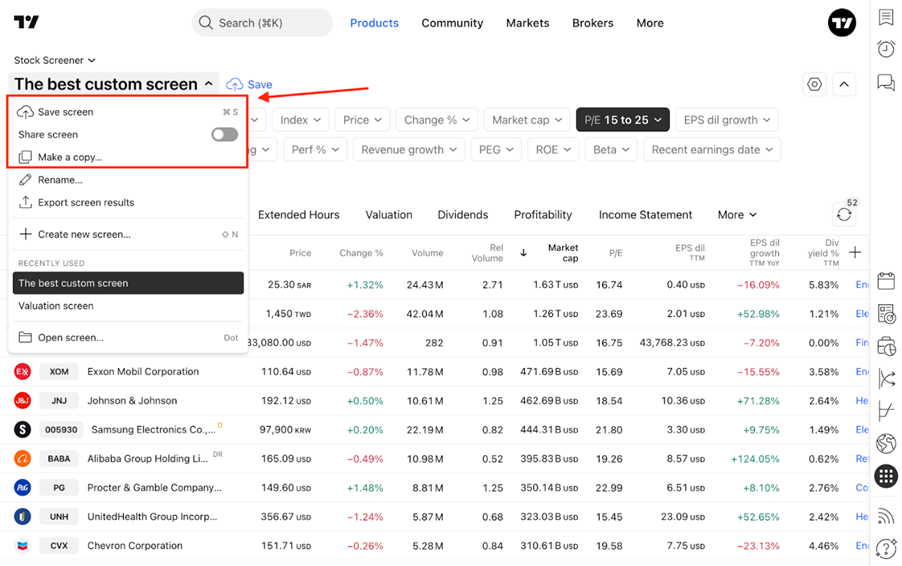The width and height of the screenshot is (902, 566).
Task: Refresh the screener results
Action: point(844,215)
